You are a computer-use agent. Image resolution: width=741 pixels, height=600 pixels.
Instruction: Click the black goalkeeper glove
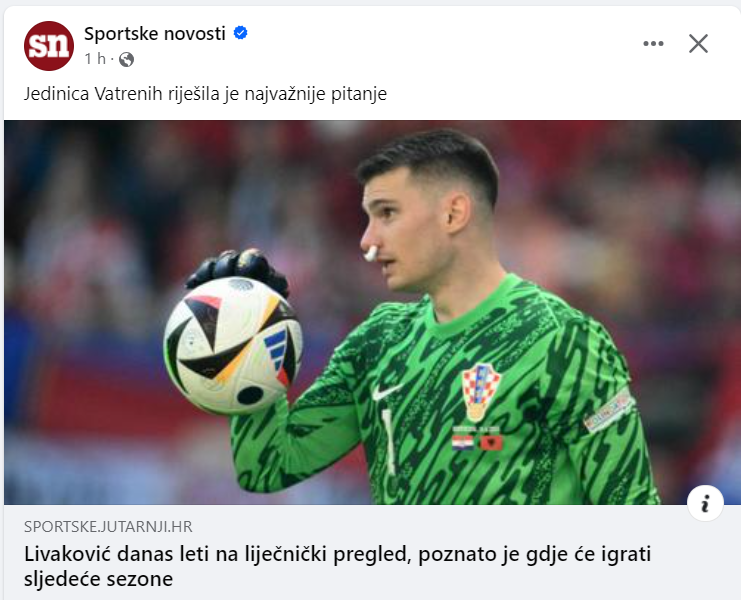click(237, 270)
